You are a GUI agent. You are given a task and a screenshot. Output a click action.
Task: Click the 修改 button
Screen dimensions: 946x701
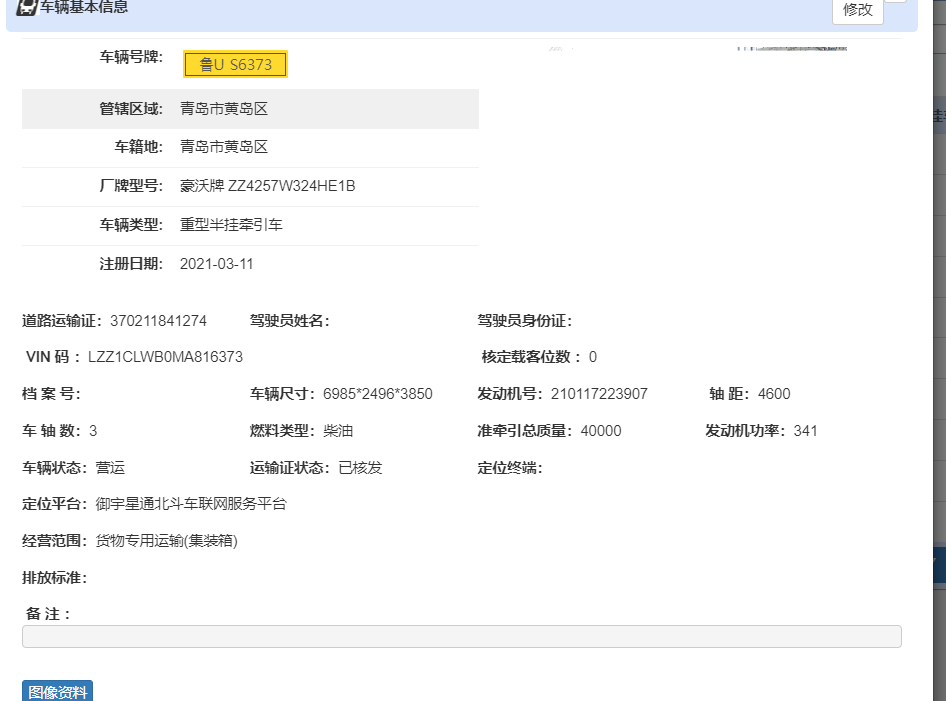pyautogui.click(x=857, y=10)
